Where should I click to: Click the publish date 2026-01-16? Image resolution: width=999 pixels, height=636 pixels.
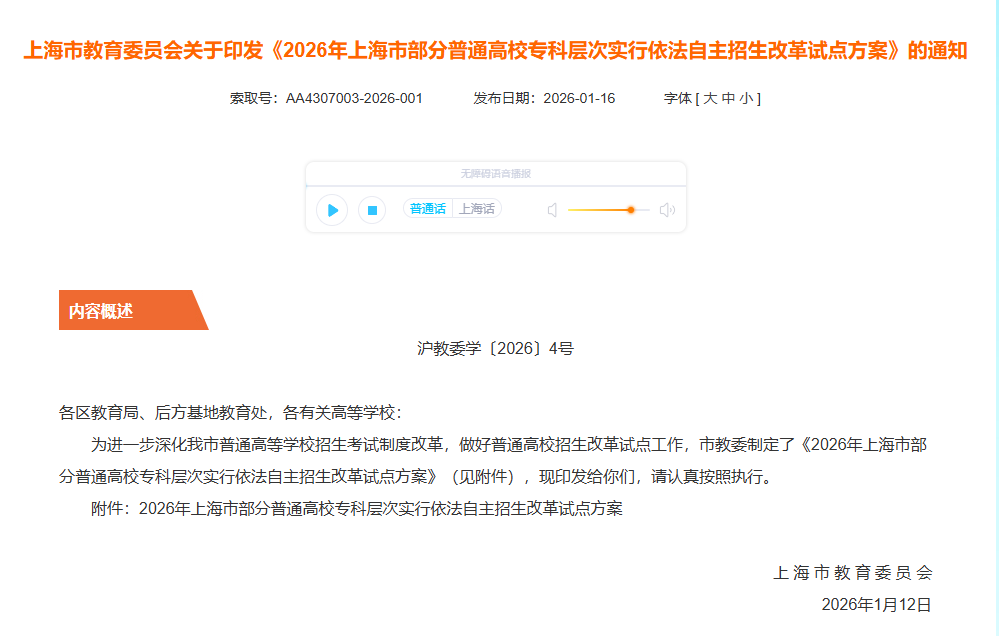[x=579, y=98]
